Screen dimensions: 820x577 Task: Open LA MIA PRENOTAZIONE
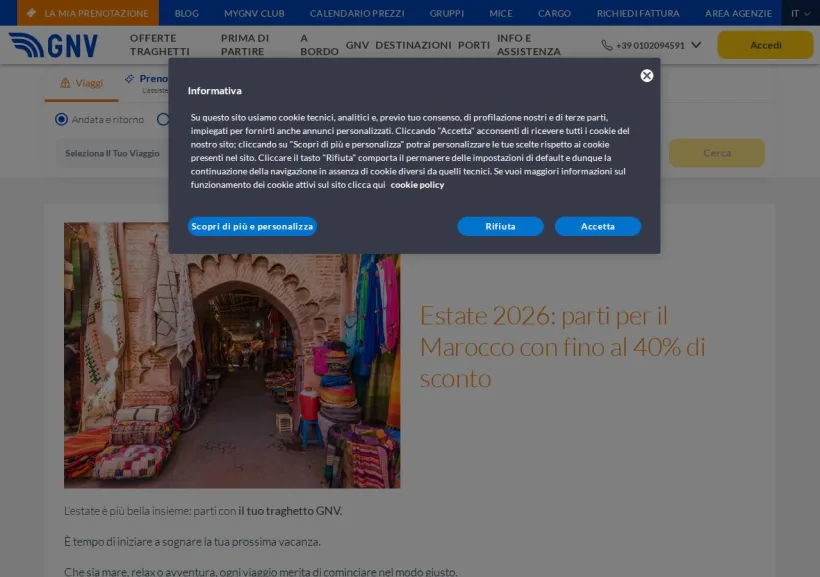[x=88, y=13]
